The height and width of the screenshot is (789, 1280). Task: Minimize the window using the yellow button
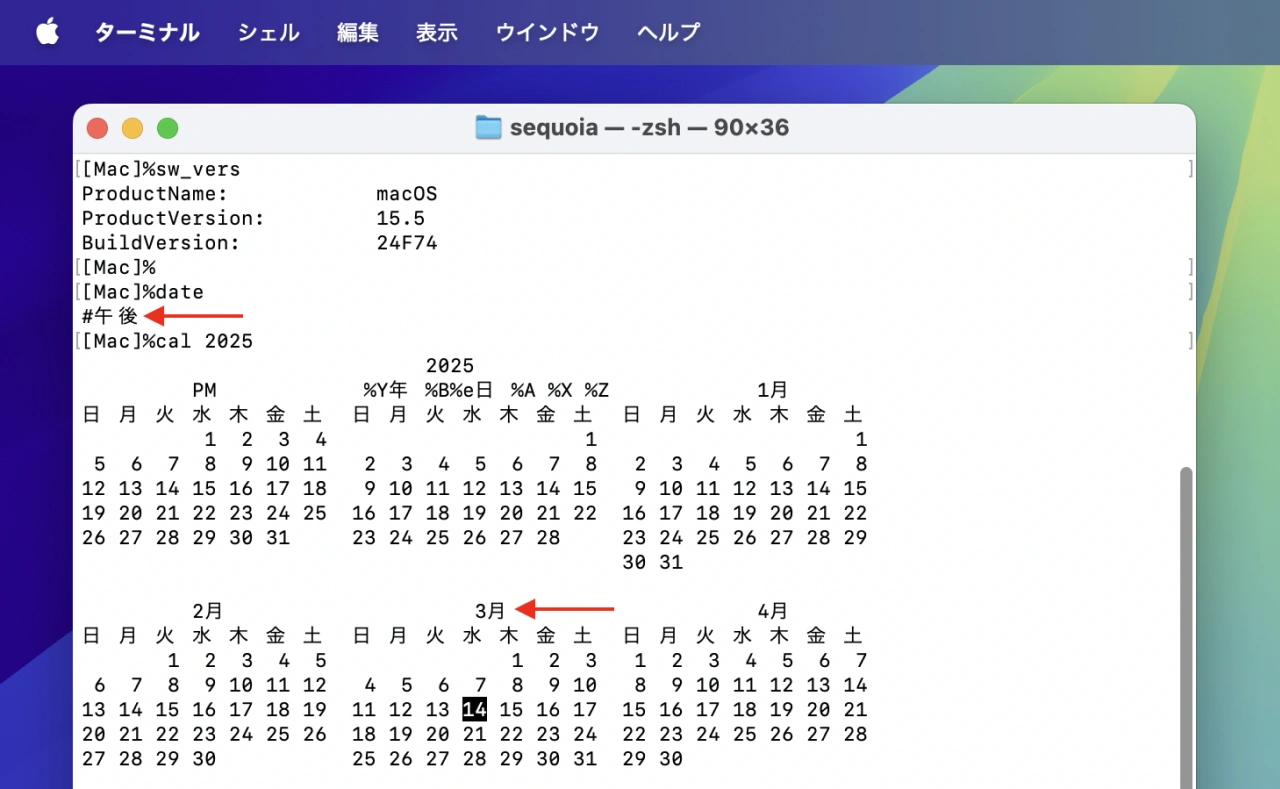(x=132, y=128)
